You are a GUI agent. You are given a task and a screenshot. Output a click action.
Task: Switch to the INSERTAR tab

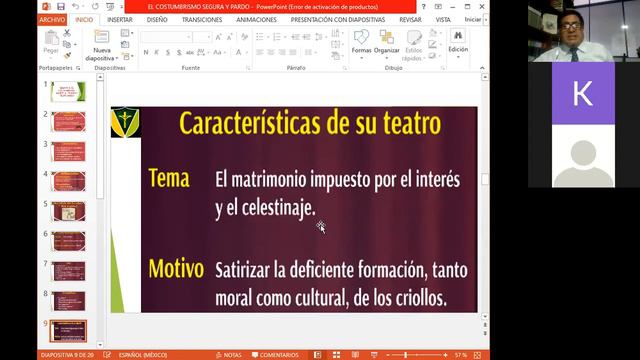[120, 20]
